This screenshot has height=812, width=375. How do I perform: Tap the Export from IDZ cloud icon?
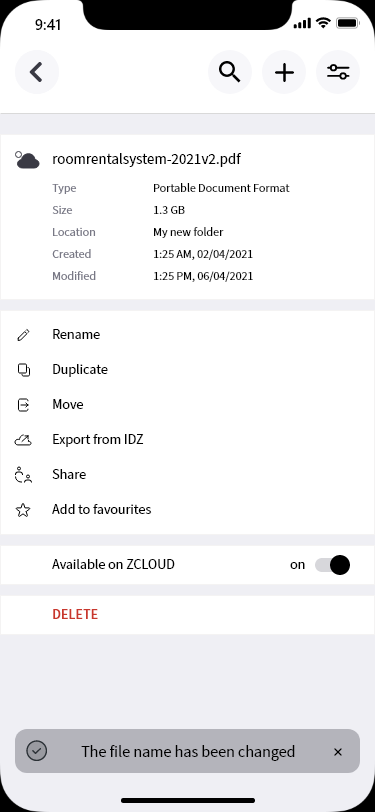tap(23, 440)
